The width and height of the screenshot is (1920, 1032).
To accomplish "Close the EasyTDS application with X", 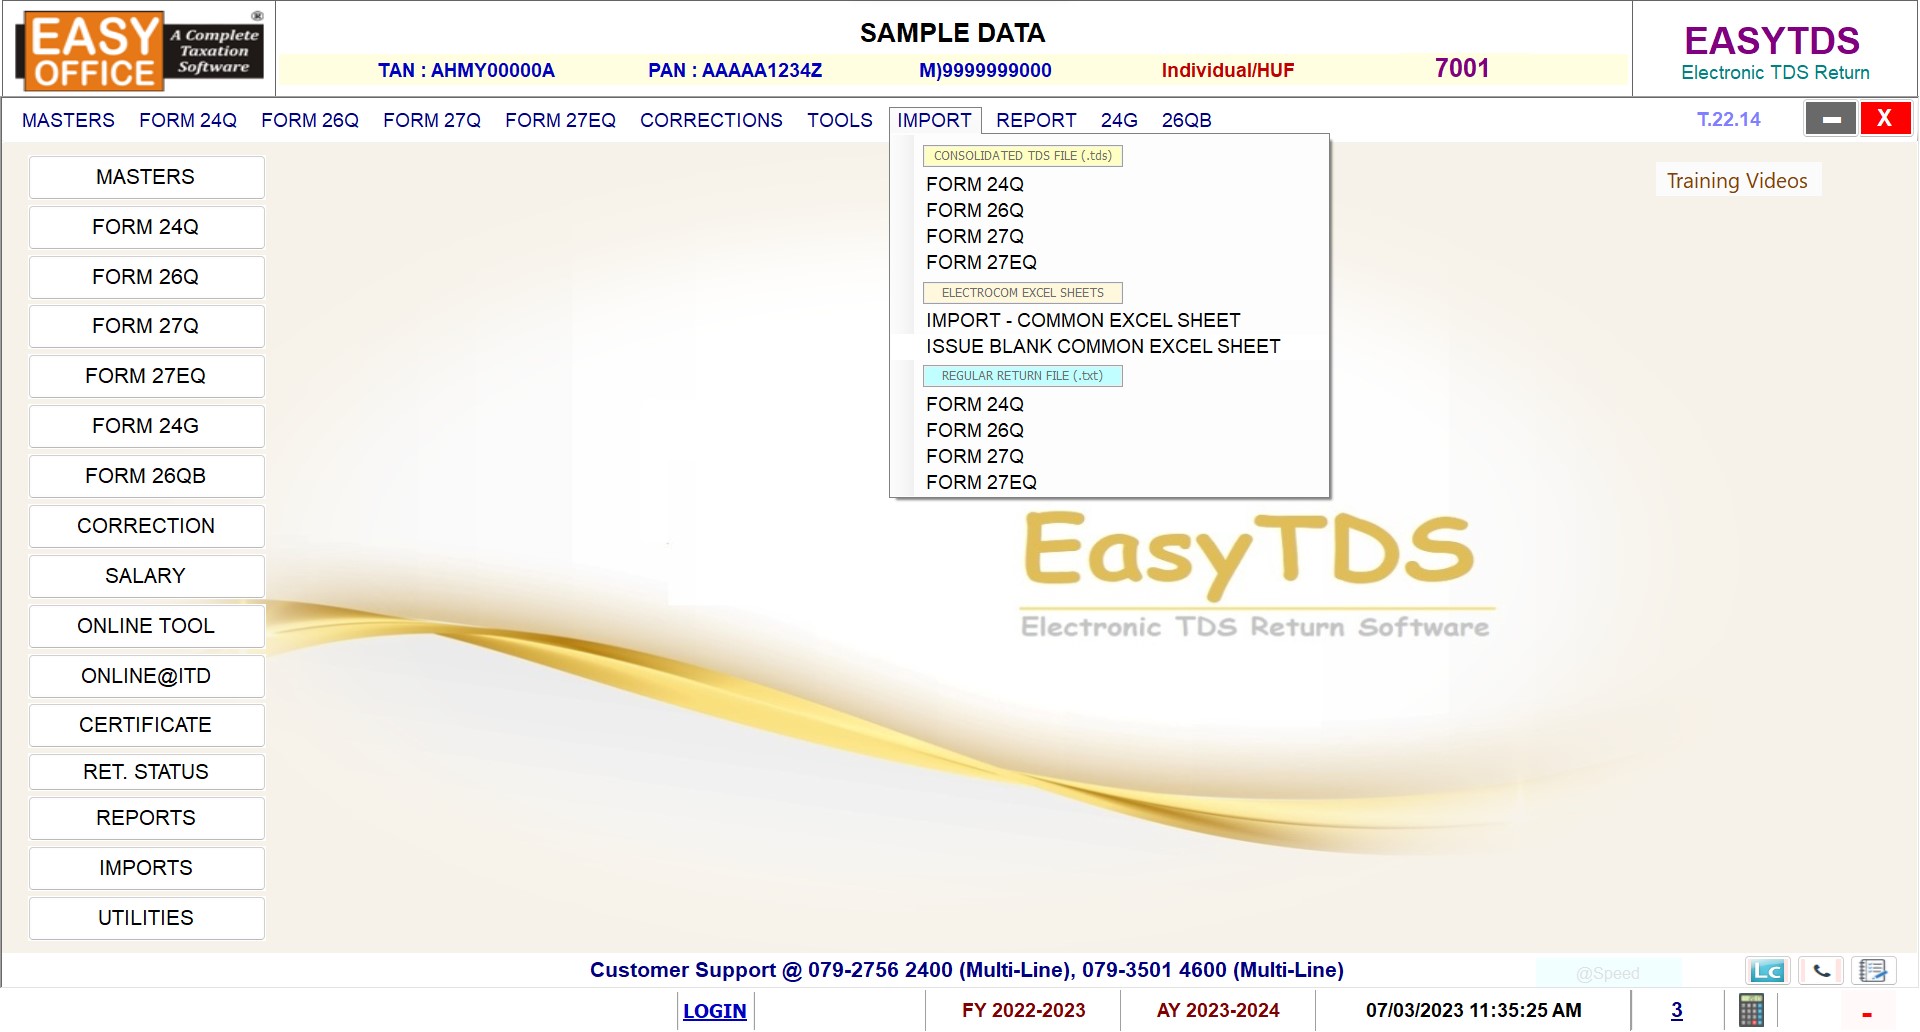I will tap(1885, 119).
